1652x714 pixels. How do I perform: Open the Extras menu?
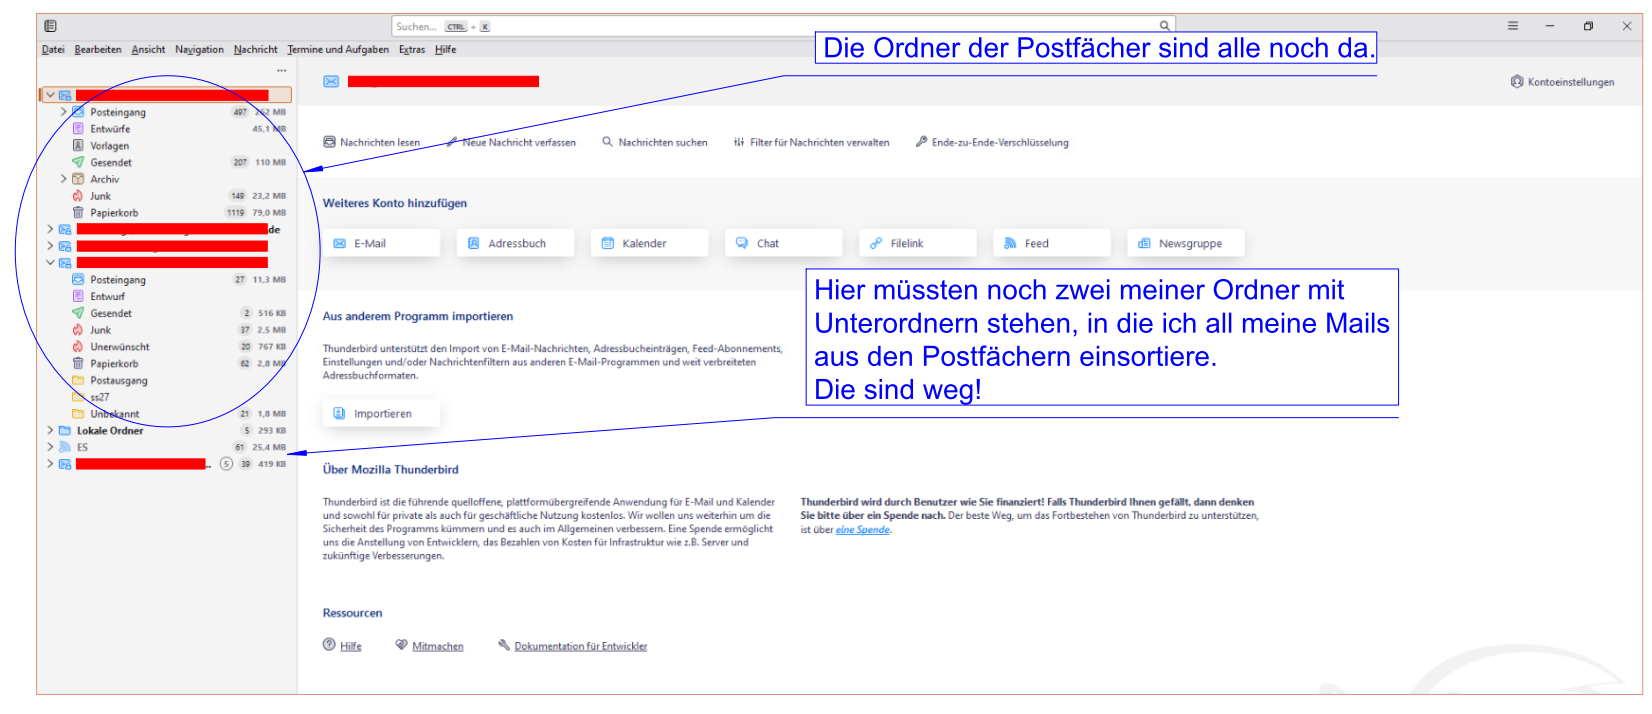coord(412,49)
